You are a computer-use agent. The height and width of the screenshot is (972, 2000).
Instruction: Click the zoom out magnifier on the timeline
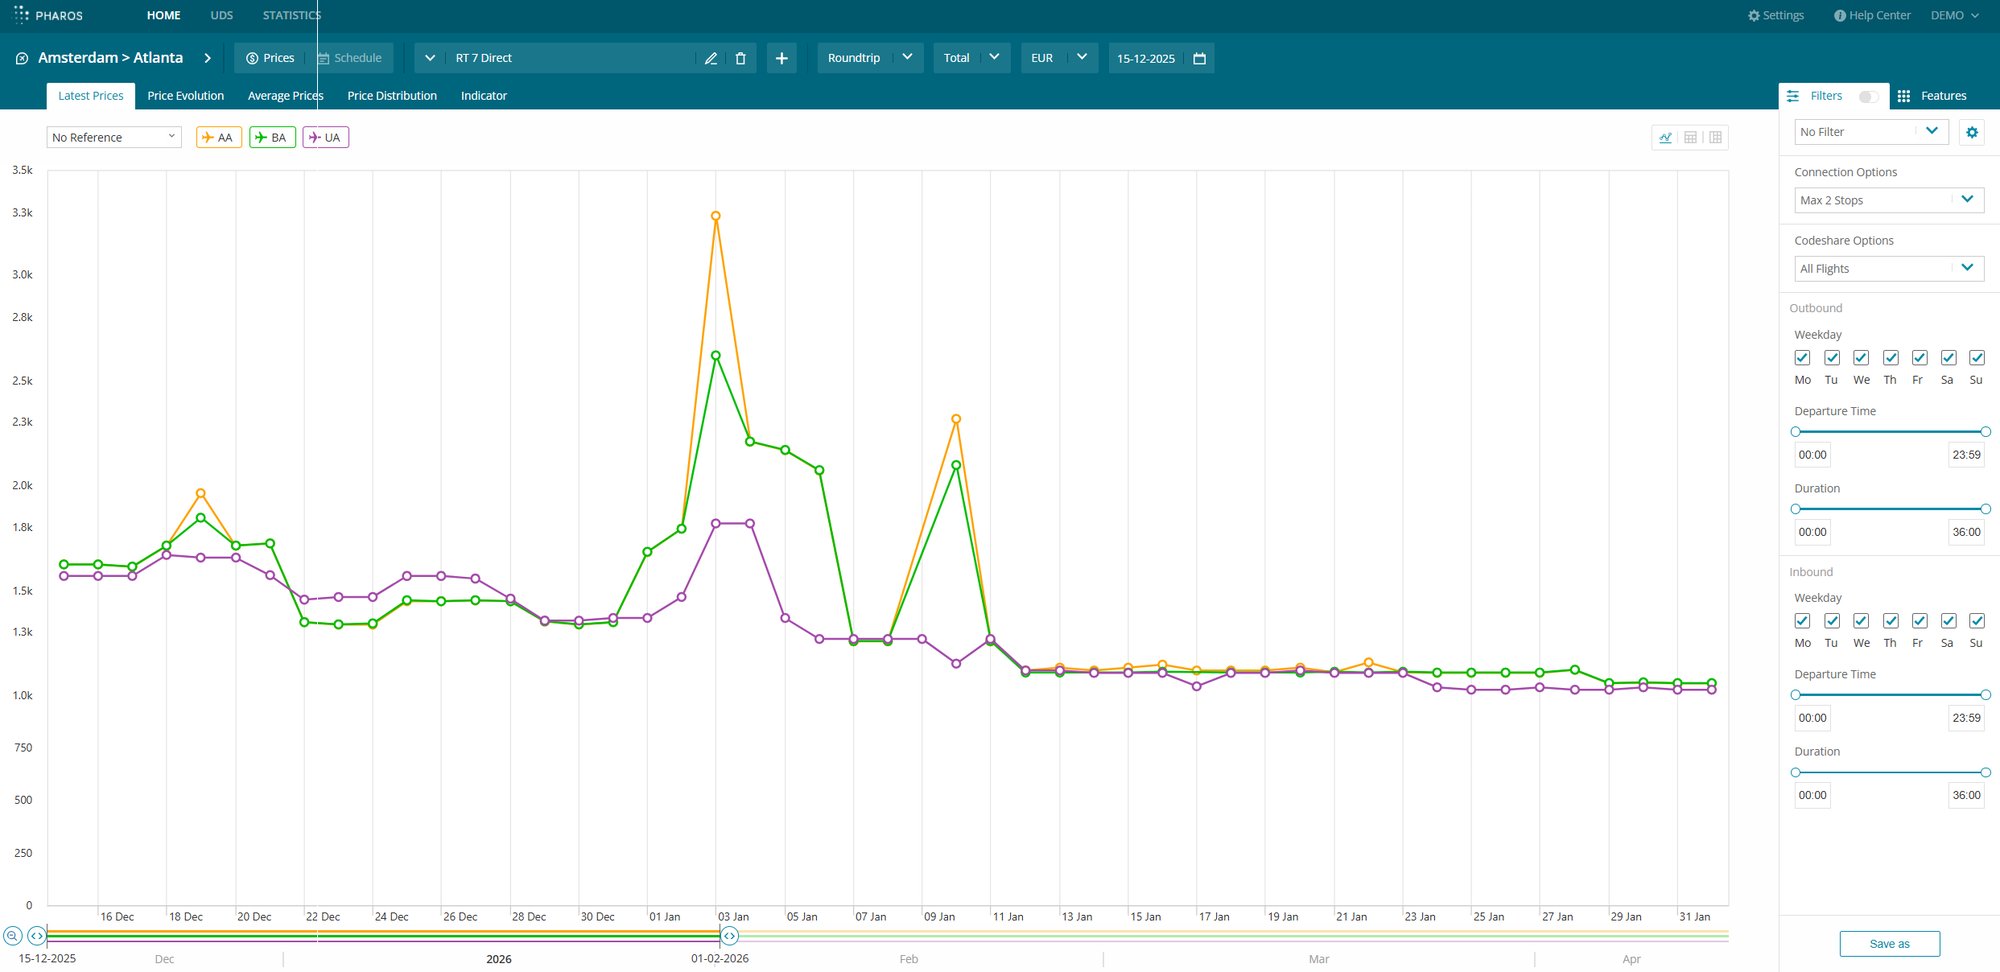(12, 936)
